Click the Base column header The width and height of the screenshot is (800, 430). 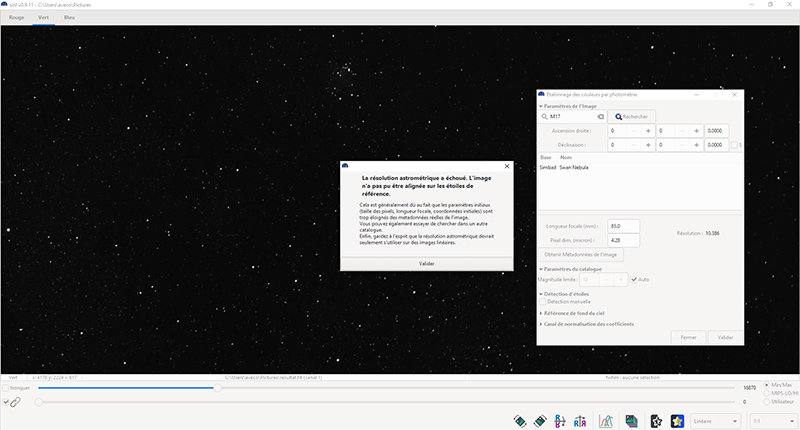click(x=546, y=158)
